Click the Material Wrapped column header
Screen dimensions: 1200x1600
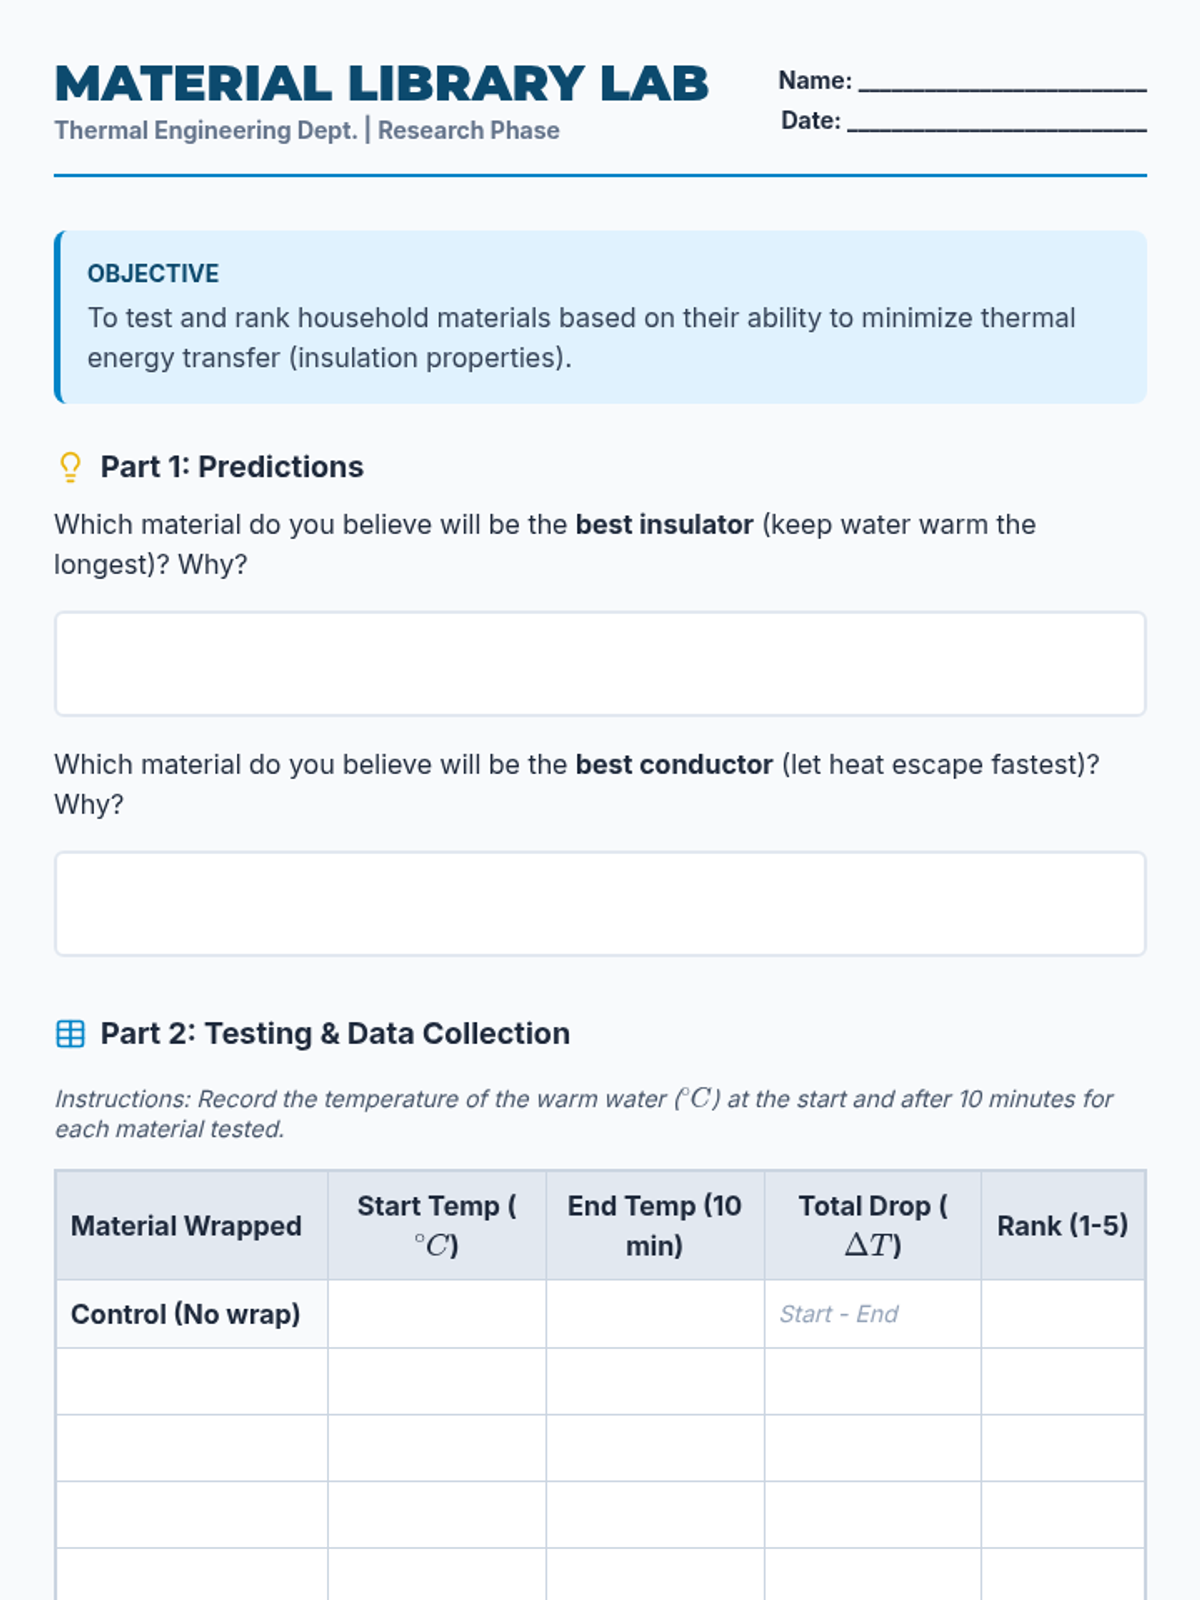pyautogui.click(x=186, y=1226)
